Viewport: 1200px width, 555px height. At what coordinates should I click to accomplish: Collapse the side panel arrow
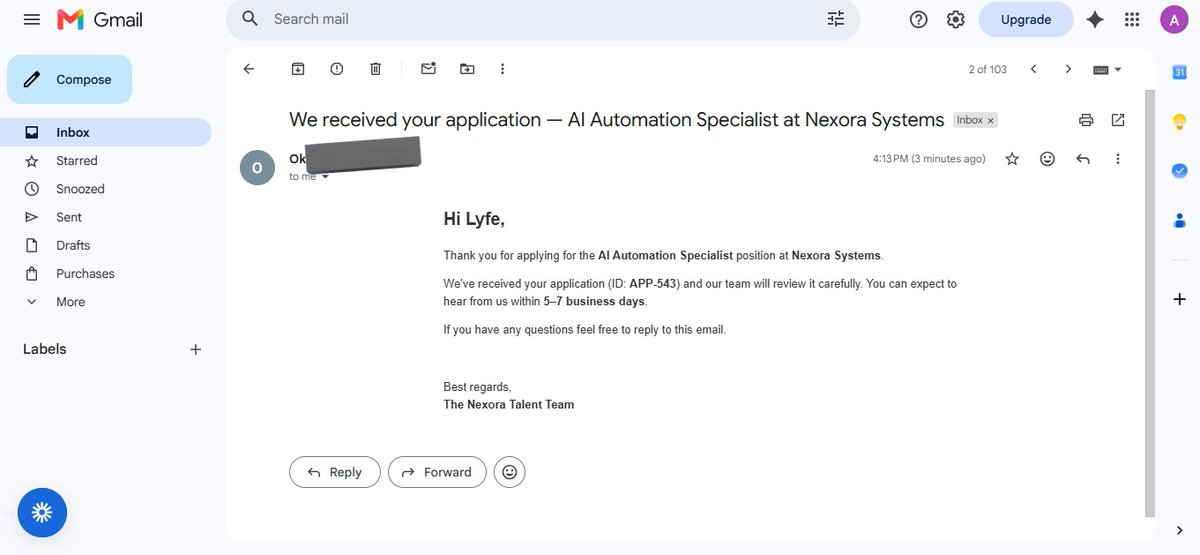pos(1181,530)
